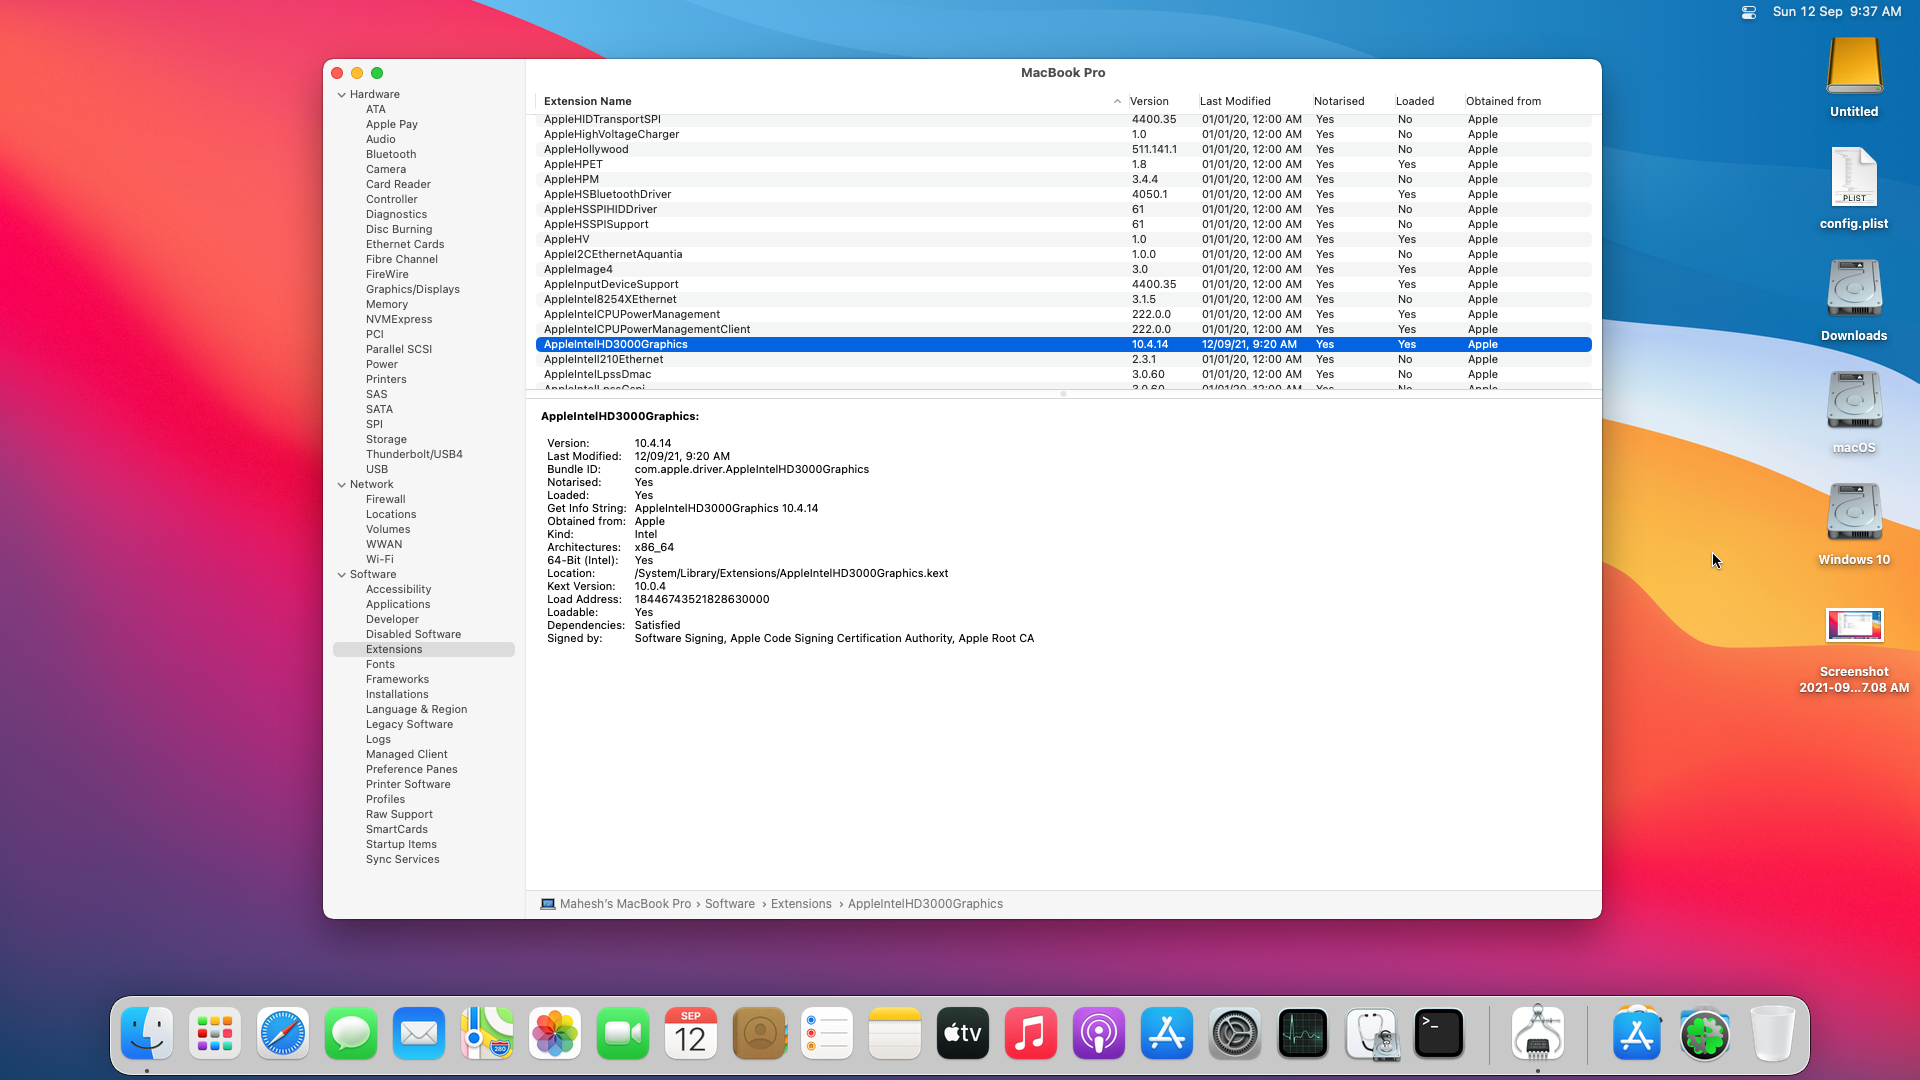1920x1080 pixels.
Task: Select the AppleIntelI210Ethernet row
Action: coord(604,359)
